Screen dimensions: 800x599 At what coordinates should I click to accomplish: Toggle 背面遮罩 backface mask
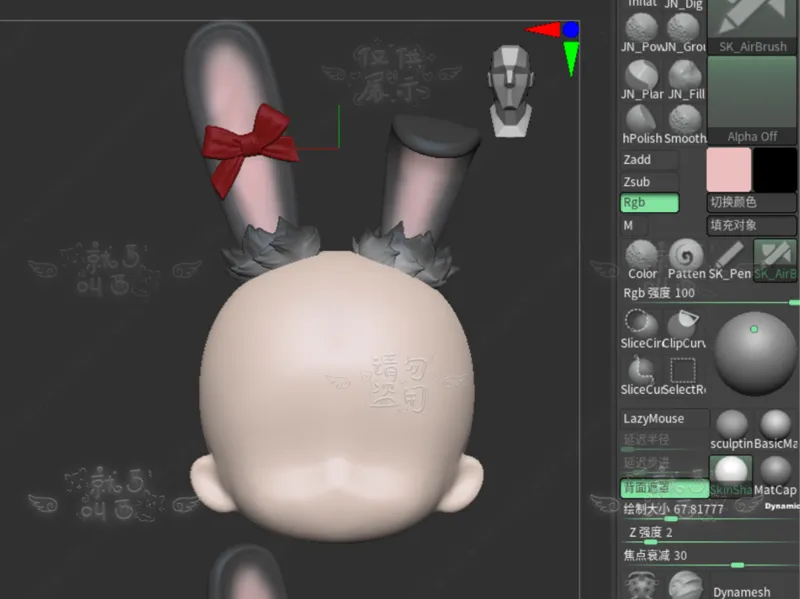[x=665, y=488]
